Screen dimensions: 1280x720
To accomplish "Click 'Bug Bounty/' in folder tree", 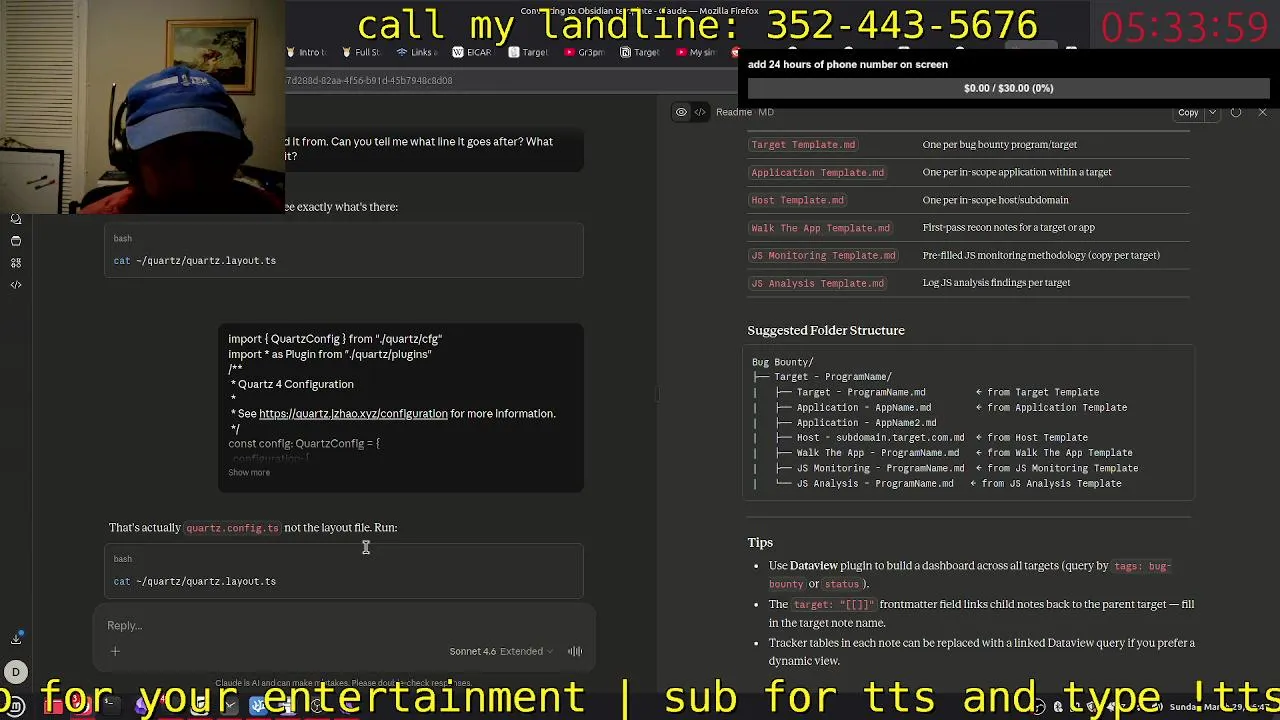I will coord(783,362).
